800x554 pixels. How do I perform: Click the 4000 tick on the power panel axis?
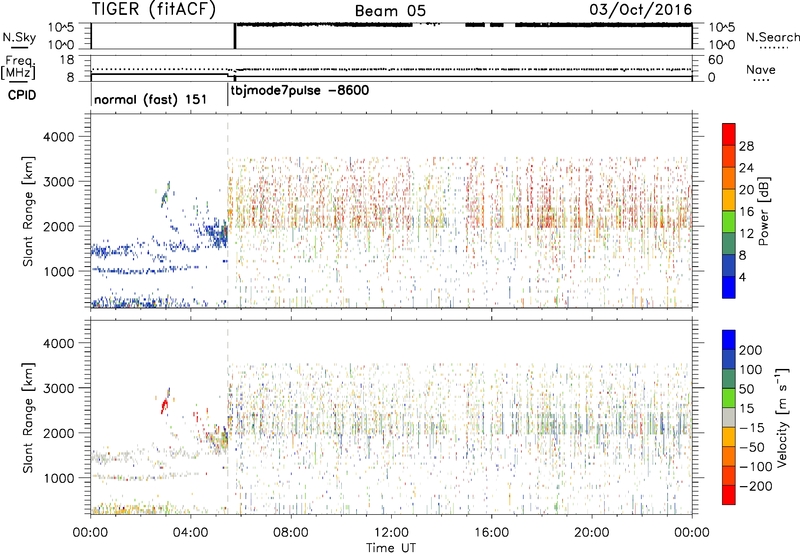pos(58,137)
